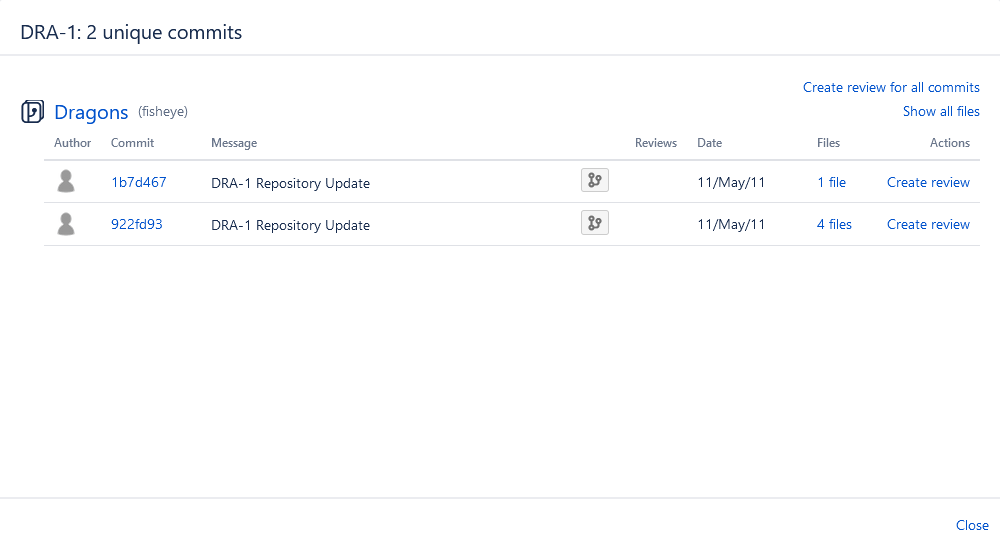Screen dimensions: 1000x546
Task: Open commit 922fd93
Action: 136,225
